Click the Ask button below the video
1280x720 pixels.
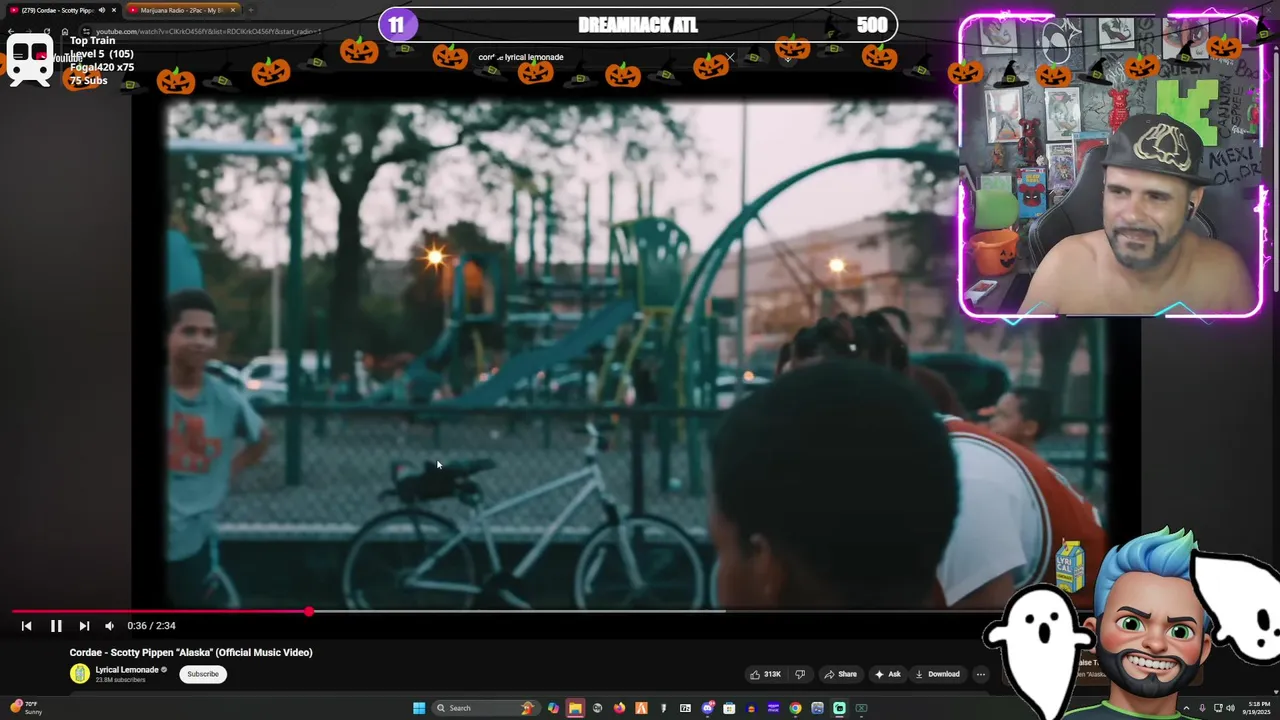click(x=887, y=674)
